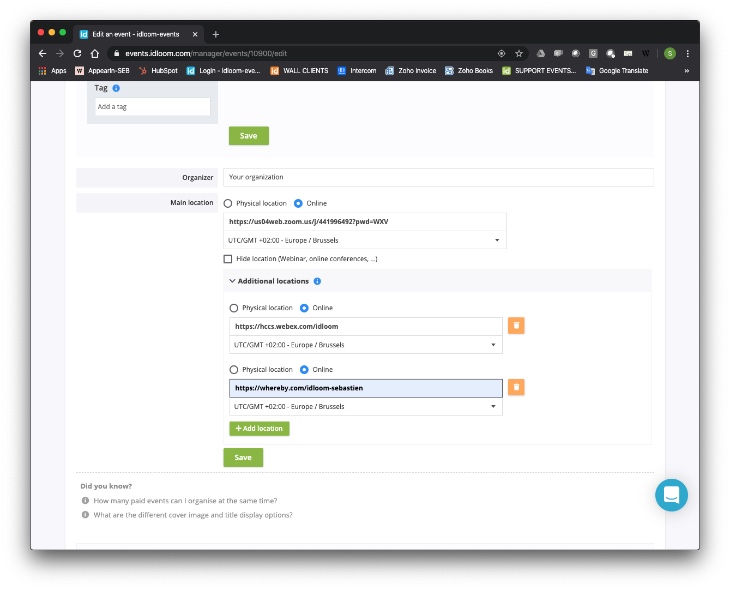This screenshot has width=730, height=590.
Task: Open the Google Translate bookmark
Action: 617,71
